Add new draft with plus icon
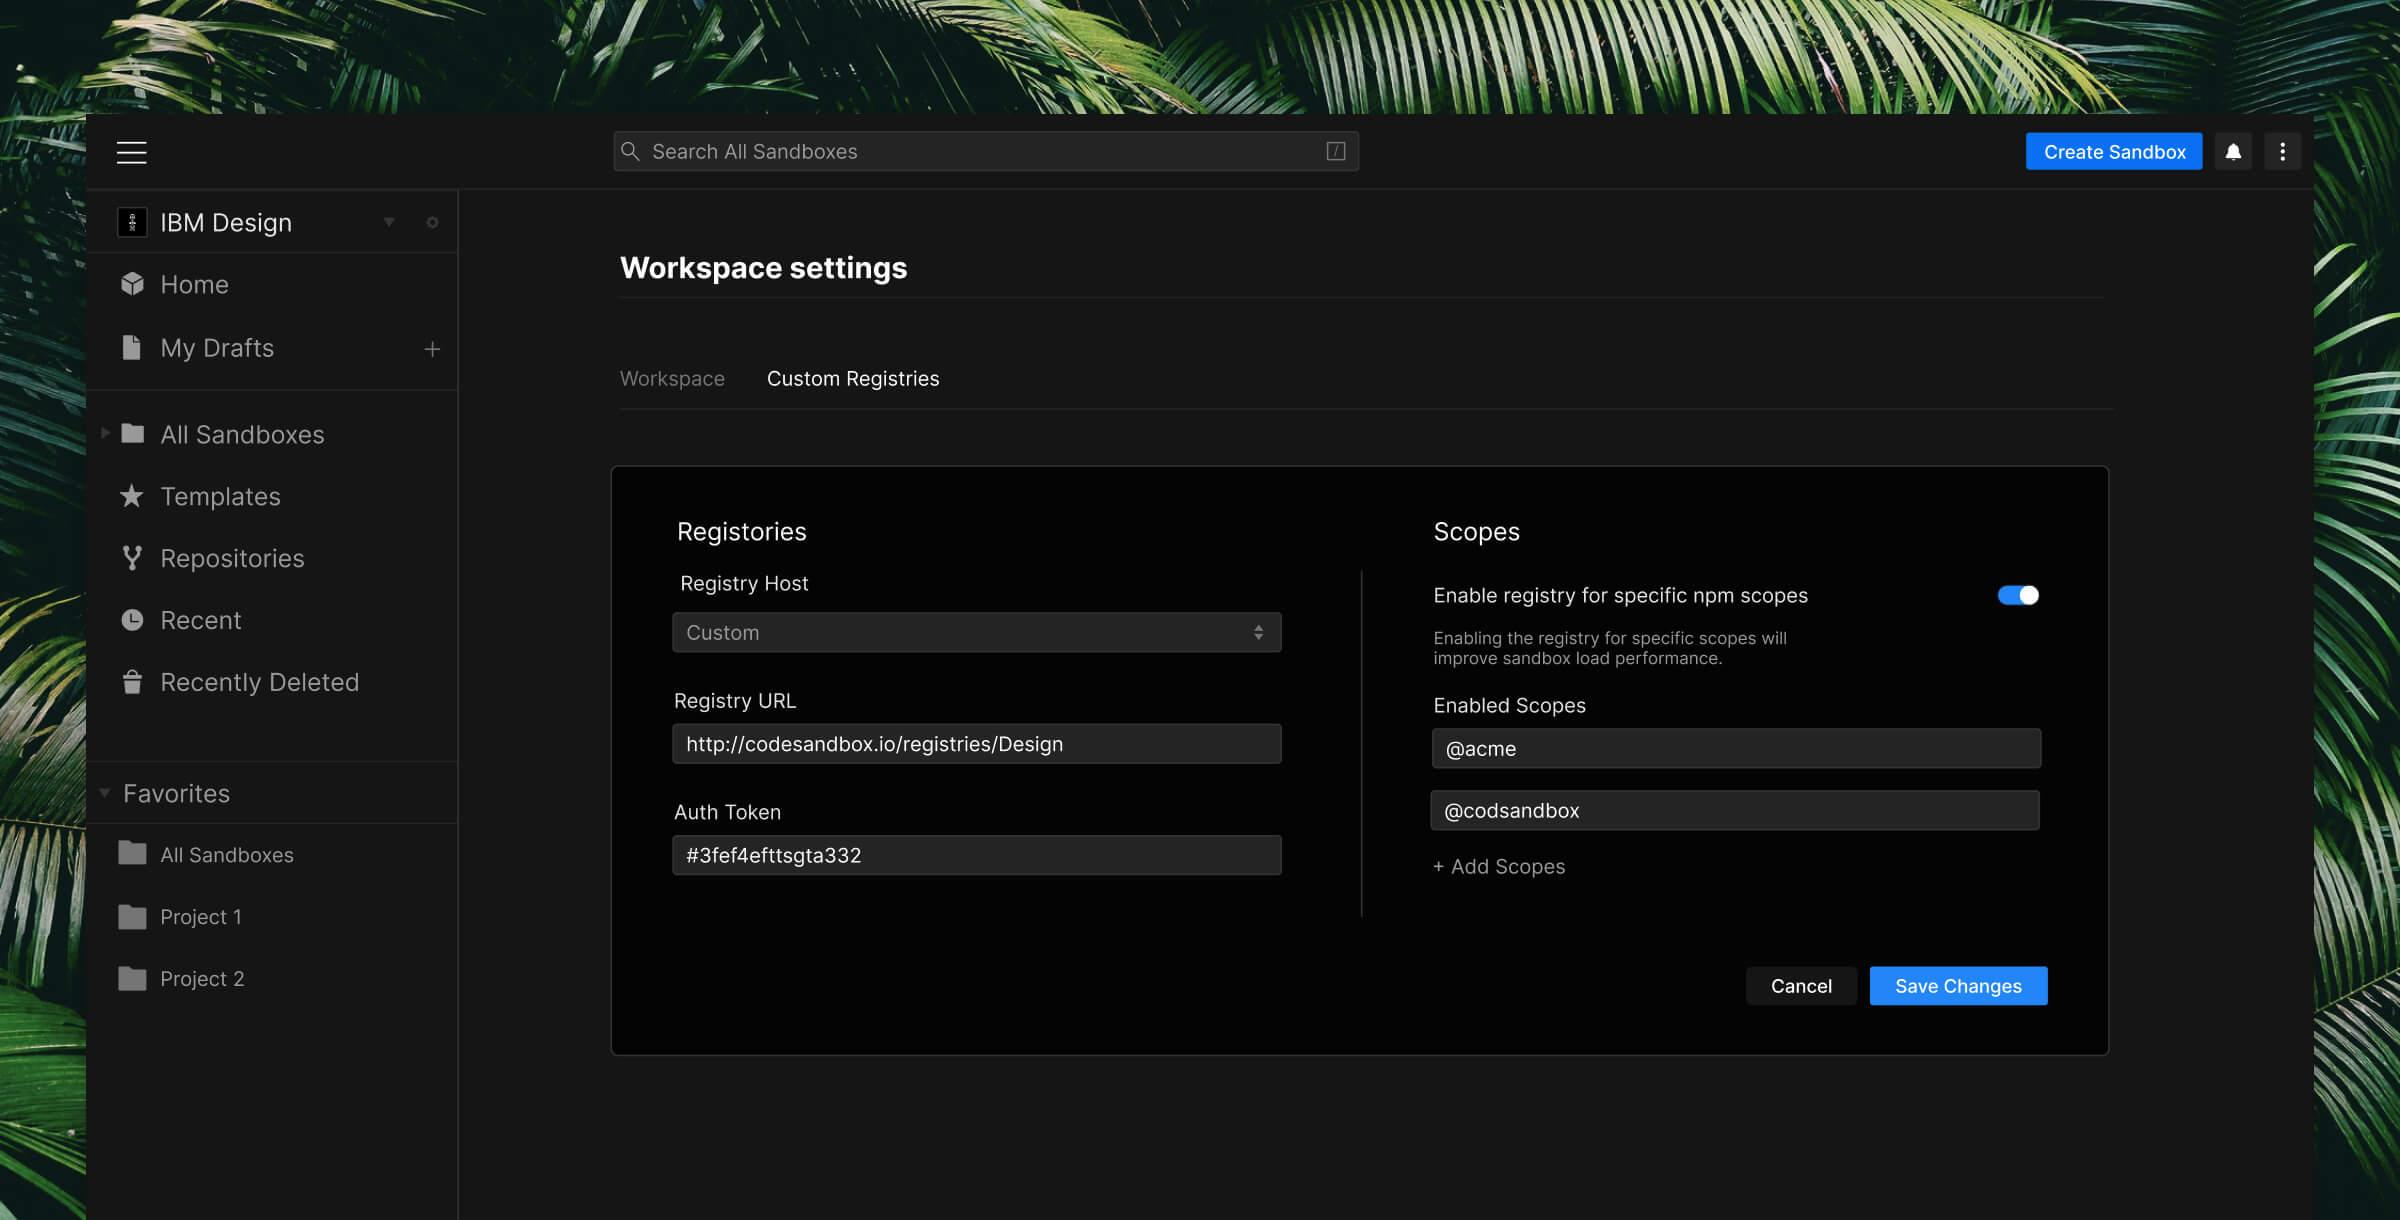 [432, 349]
